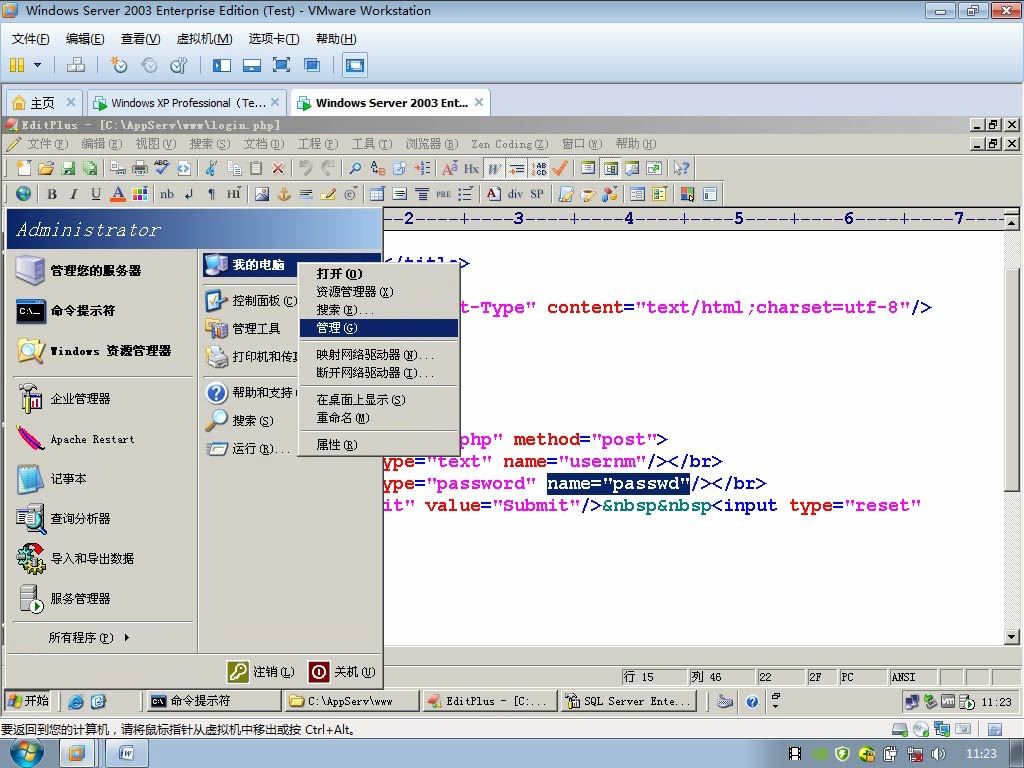Open 企业管理器 in Start menu
The image size is (1024, 768).
(x=101, y=398)
